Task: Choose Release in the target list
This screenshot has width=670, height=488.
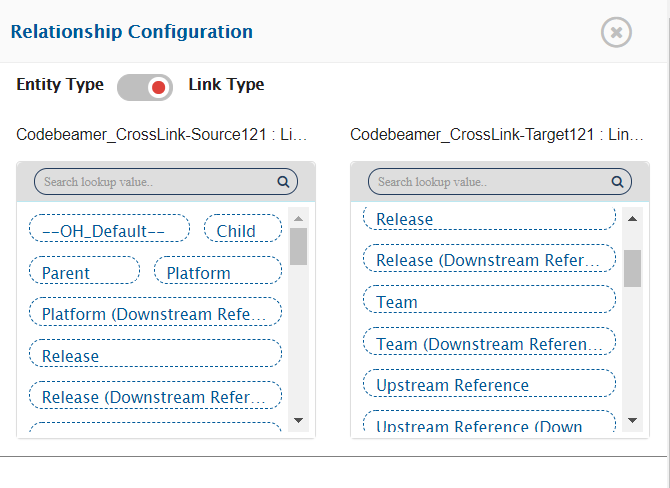Action: pyautogui.click(x=489, y=219)
